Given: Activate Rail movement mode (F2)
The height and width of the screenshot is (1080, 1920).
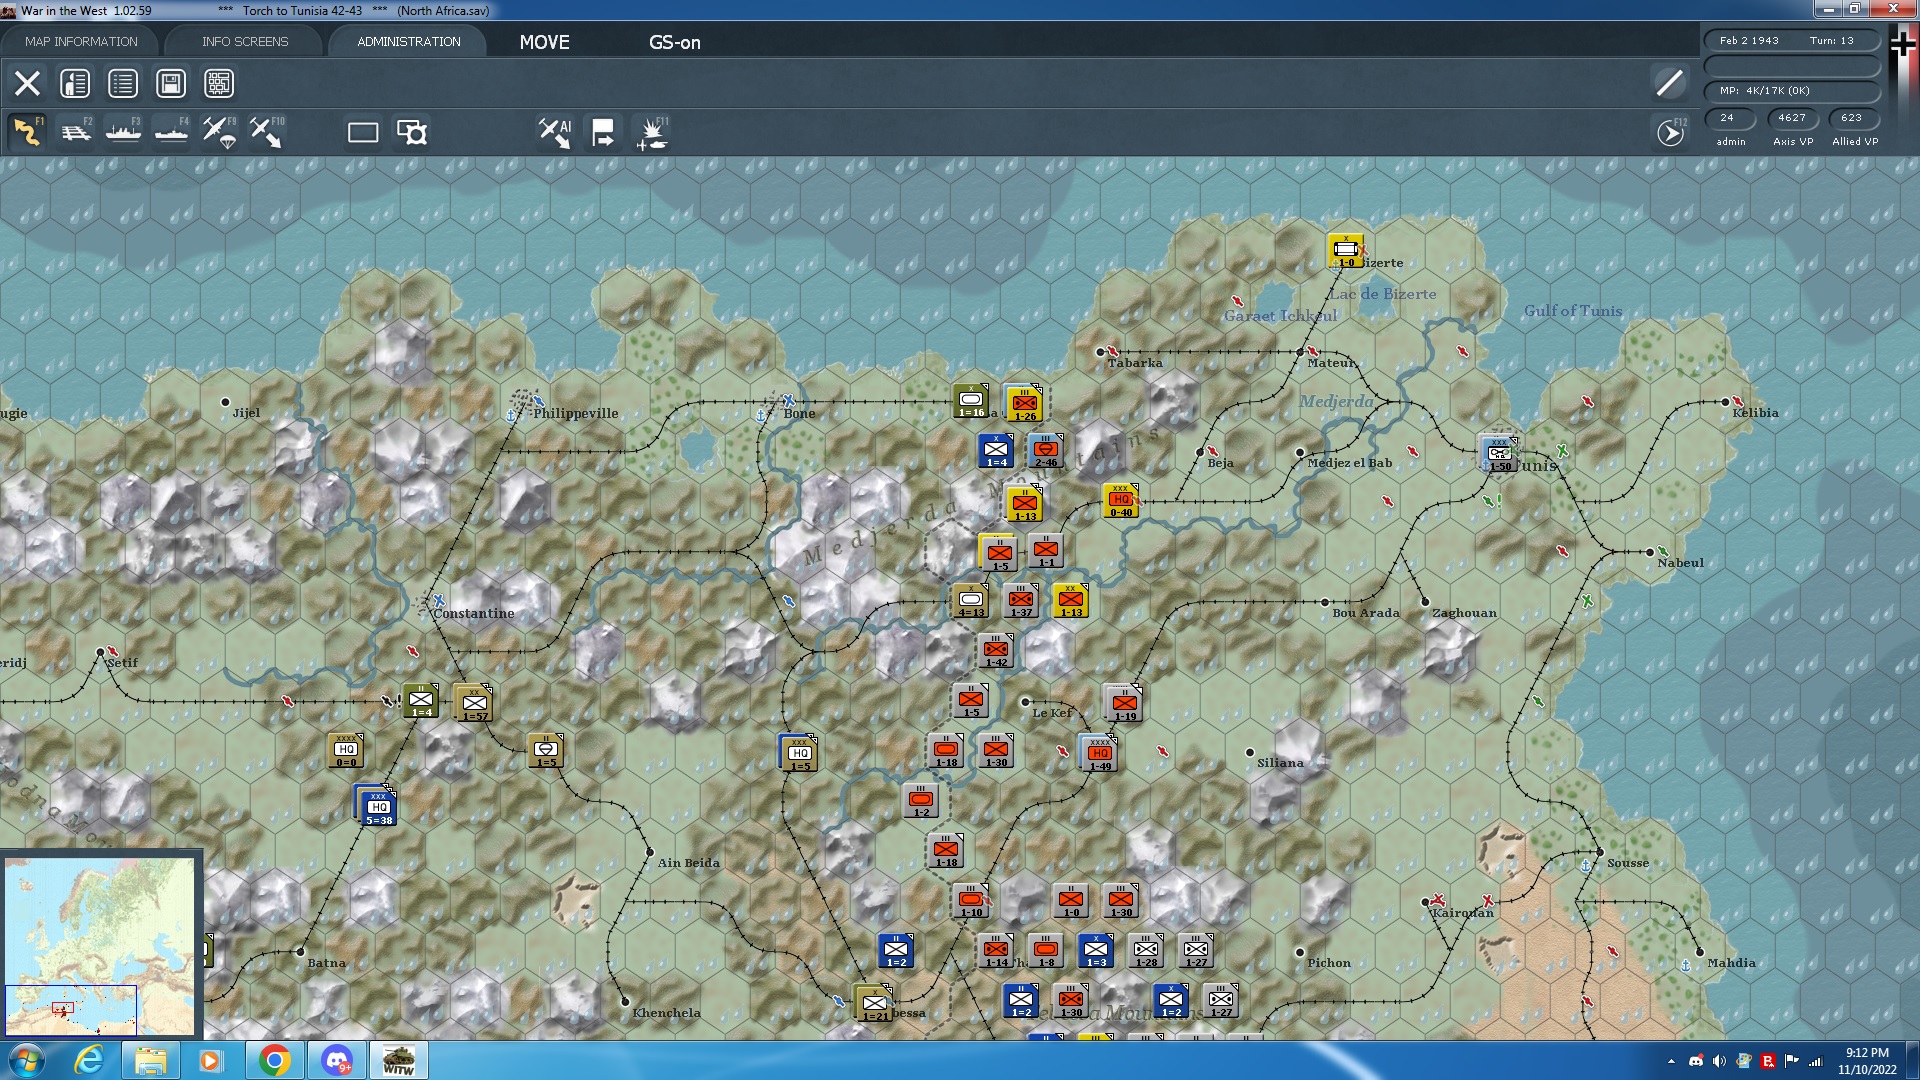Looking at the screenshot, I should 76,132.
